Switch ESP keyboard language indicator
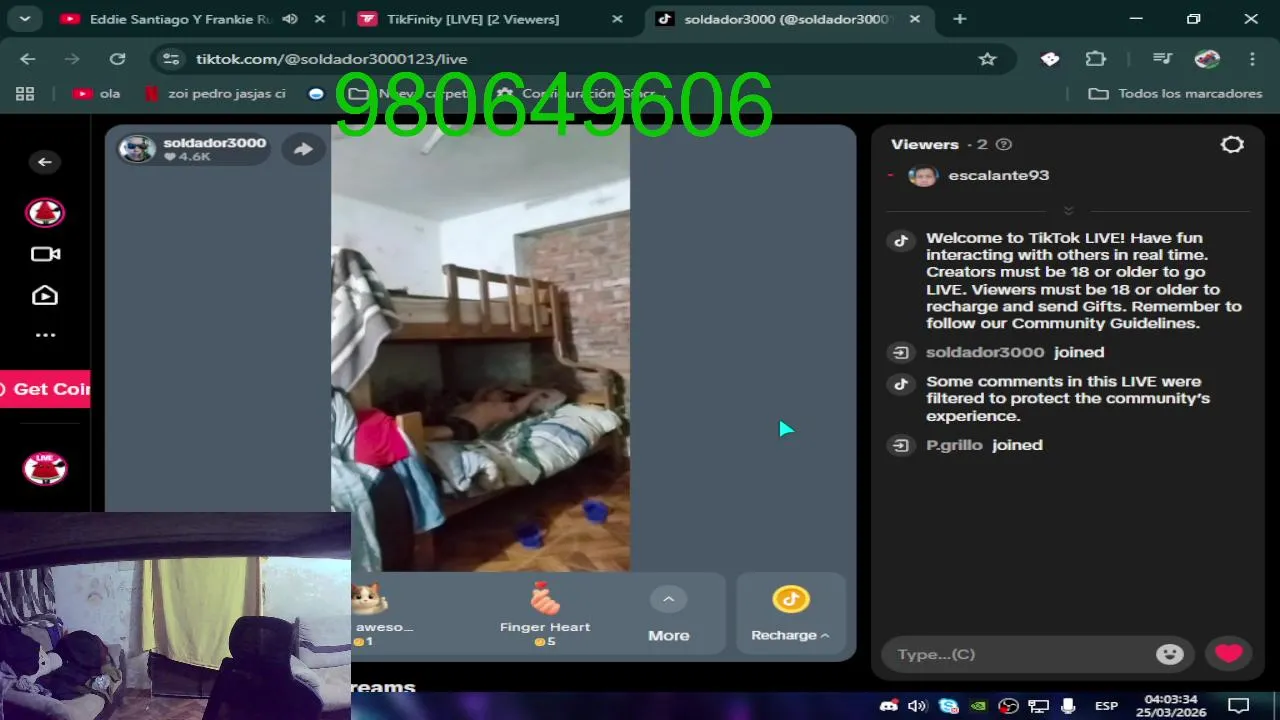This screenshot has width=1280, height=720. click(1106, 705)
